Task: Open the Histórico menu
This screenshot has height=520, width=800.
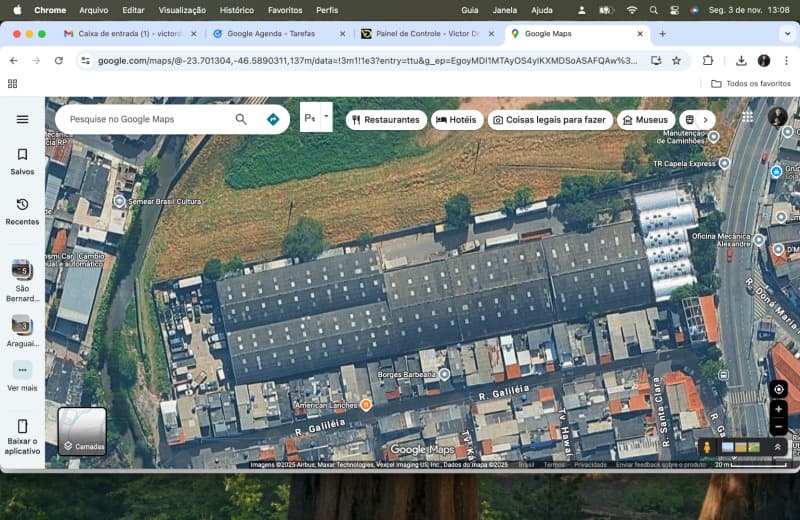Action: [x=237, y=10]
